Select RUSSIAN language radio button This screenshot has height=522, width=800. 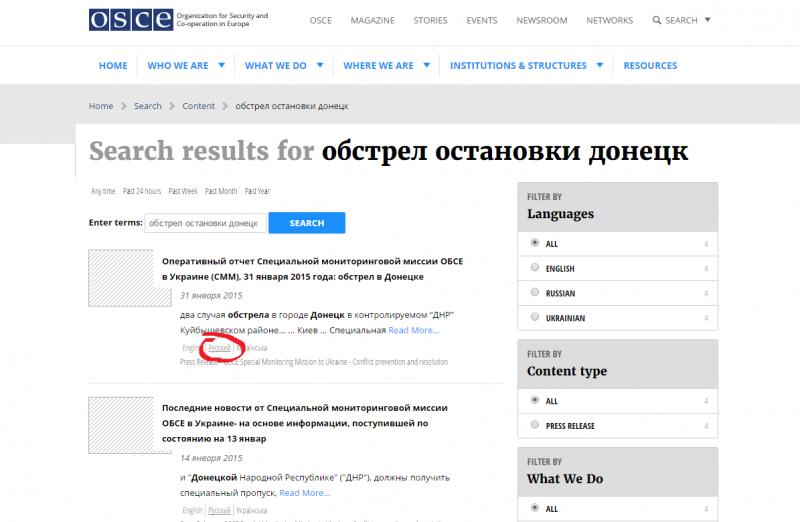[535, 292]
